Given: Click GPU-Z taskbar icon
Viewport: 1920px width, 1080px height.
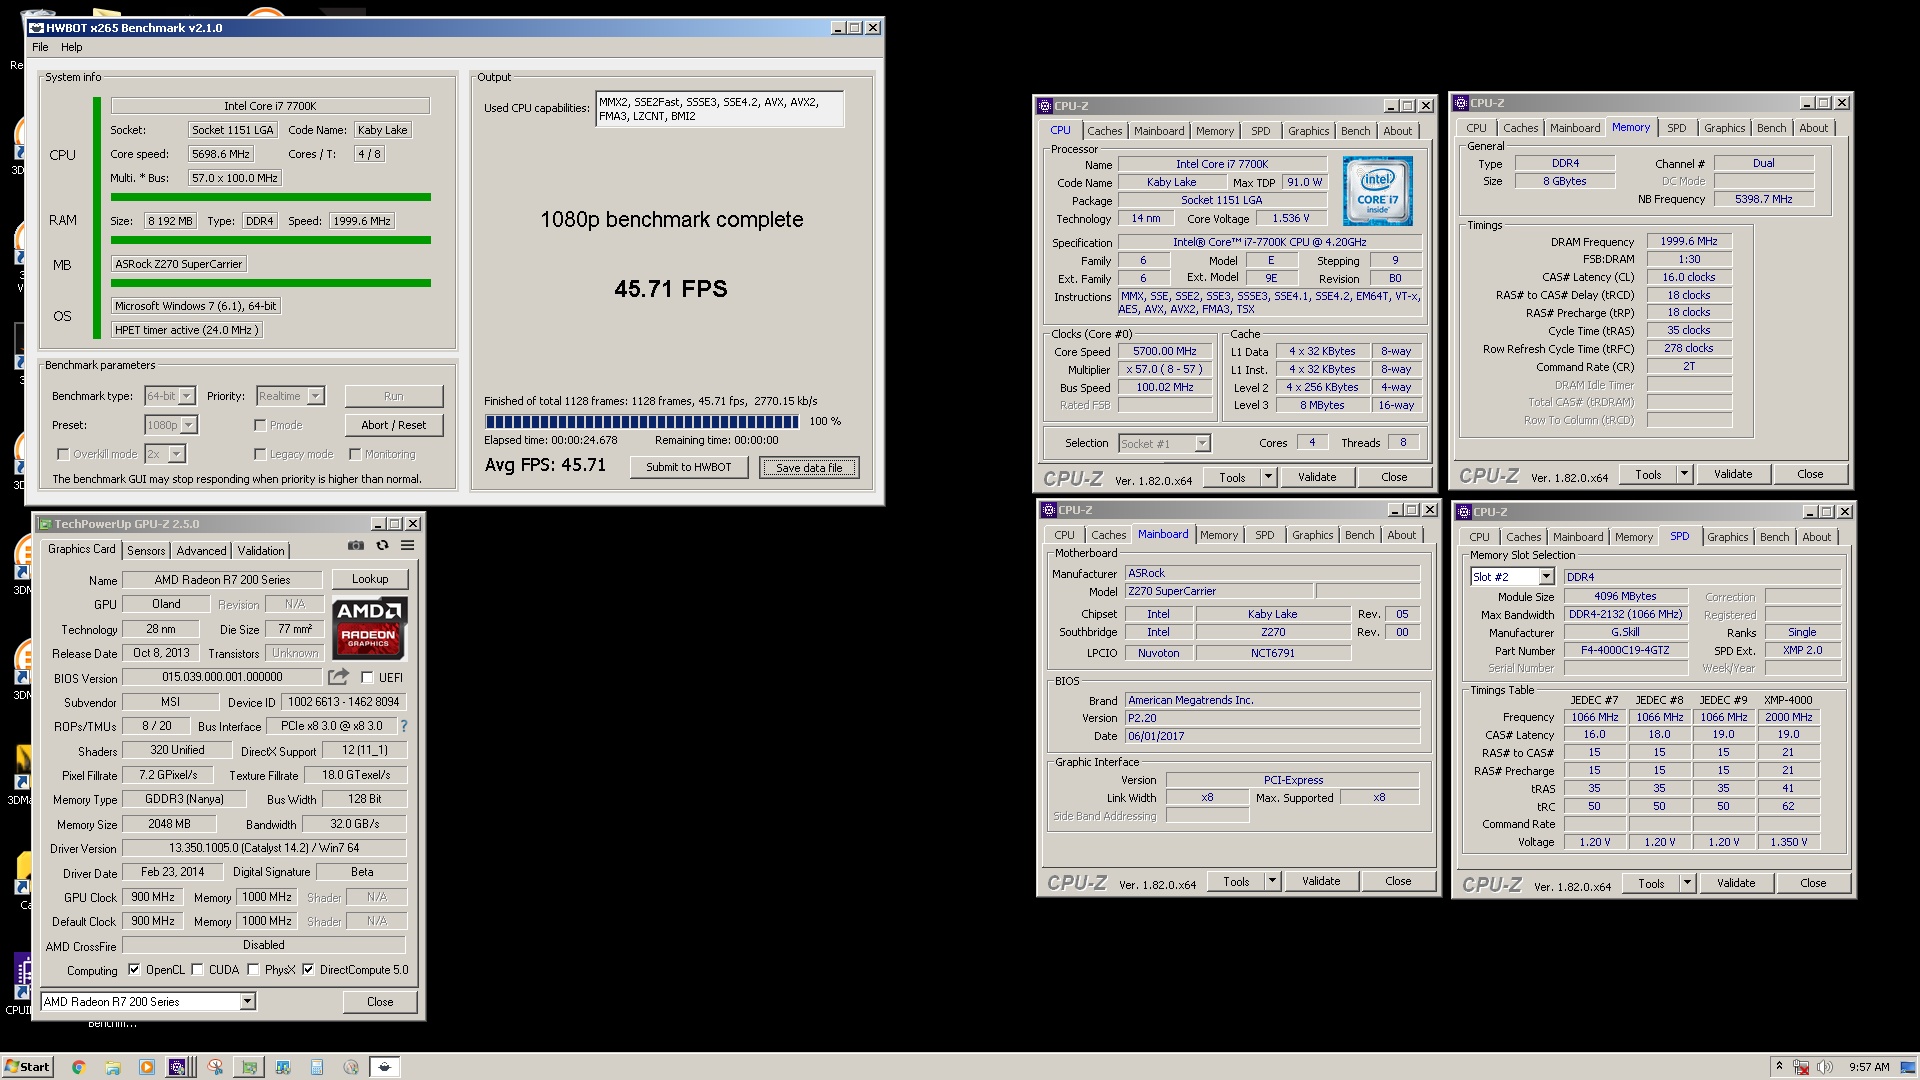Looking at the screenshot, I should tap(248, 1067).
